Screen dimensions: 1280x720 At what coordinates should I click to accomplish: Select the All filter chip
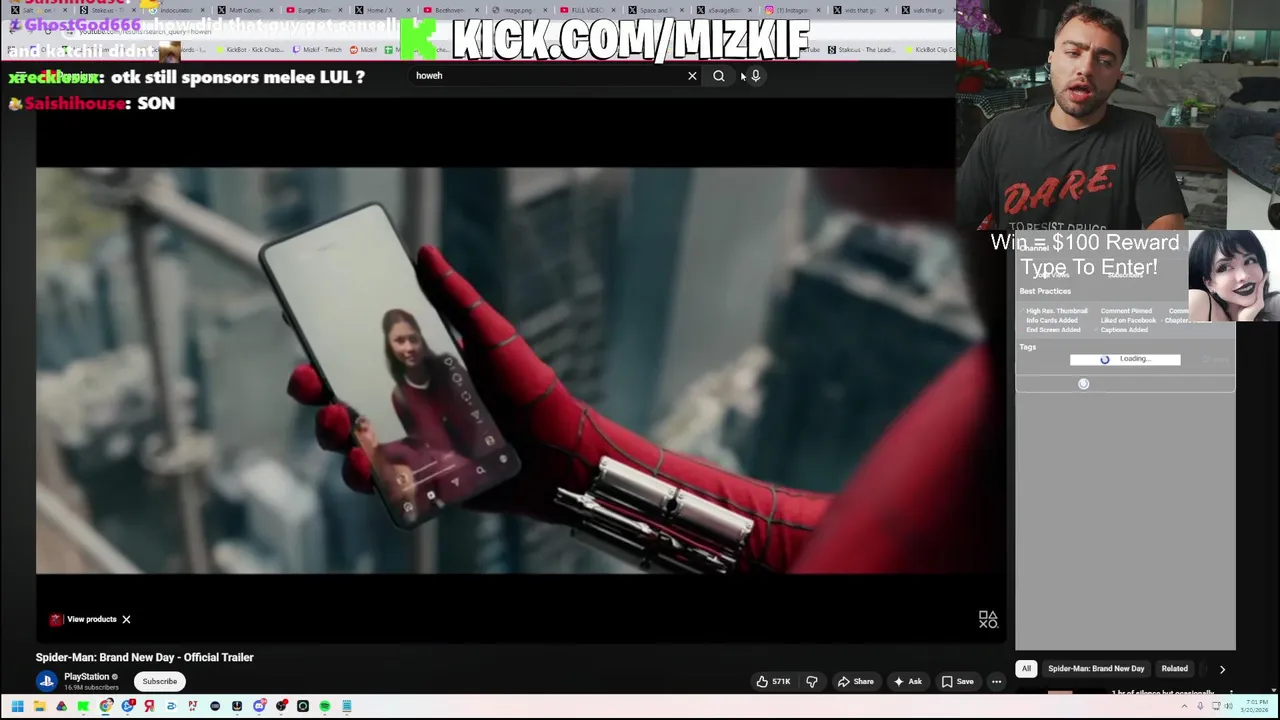[1026, 669]
